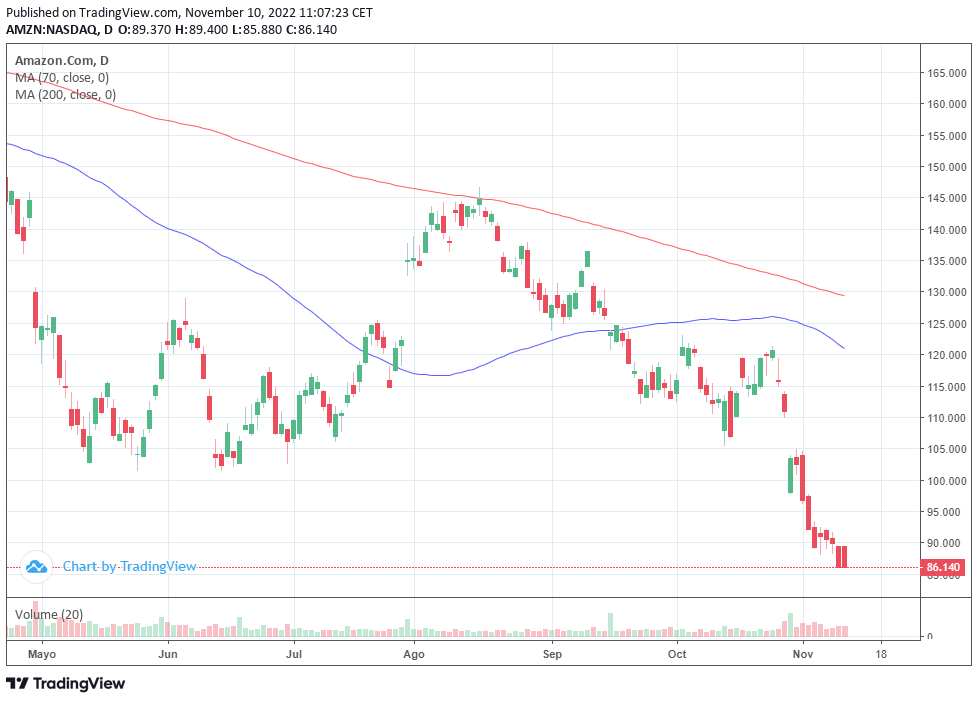
Task: Click the TradingView cloud logo icon
Action: tap(36, 567)
